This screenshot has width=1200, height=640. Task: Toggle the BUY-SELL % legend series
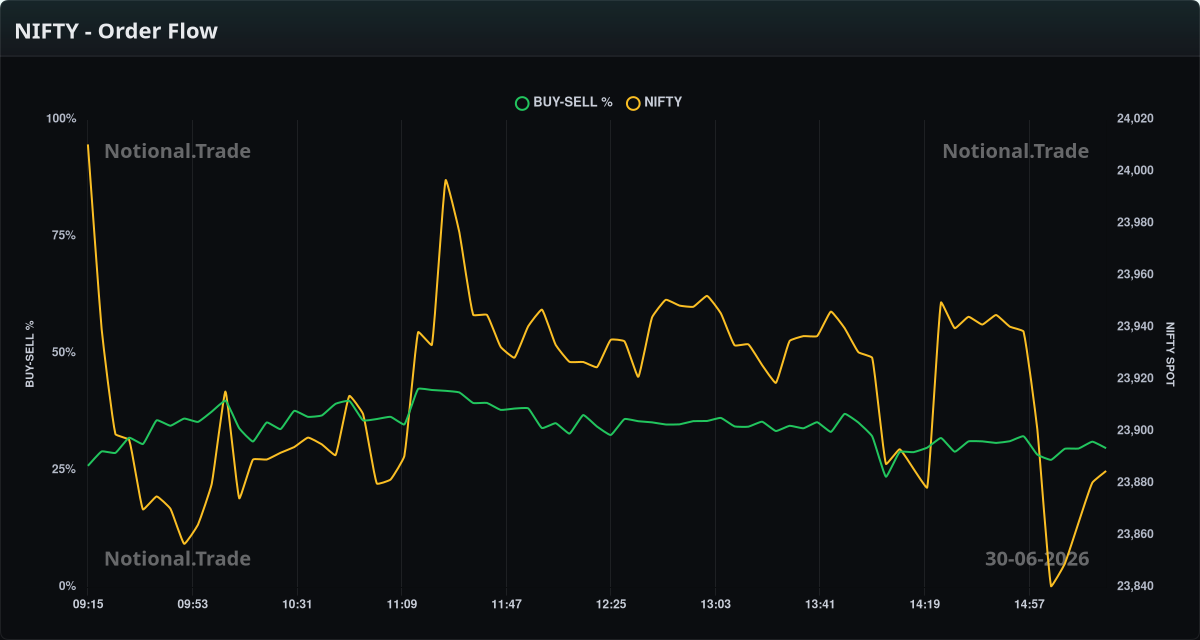click(564, 102)
